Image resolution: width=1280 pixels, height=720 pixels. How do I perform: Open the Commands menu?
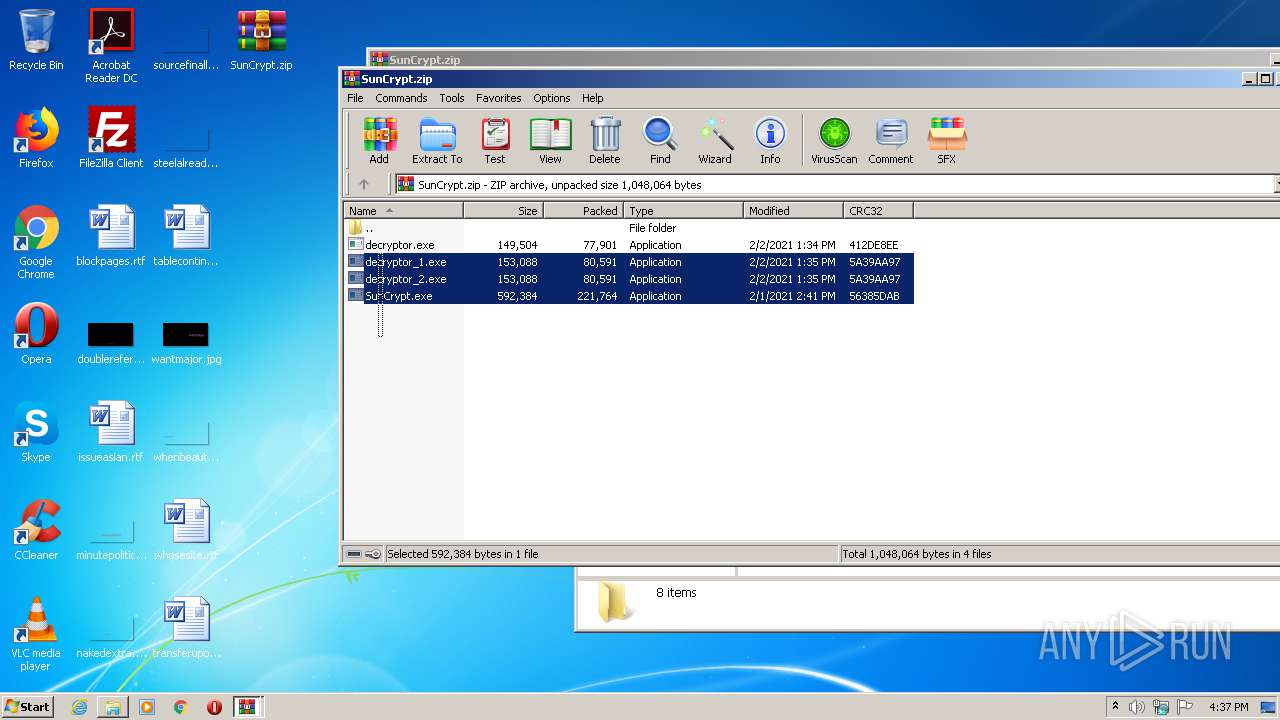(401, 98)
